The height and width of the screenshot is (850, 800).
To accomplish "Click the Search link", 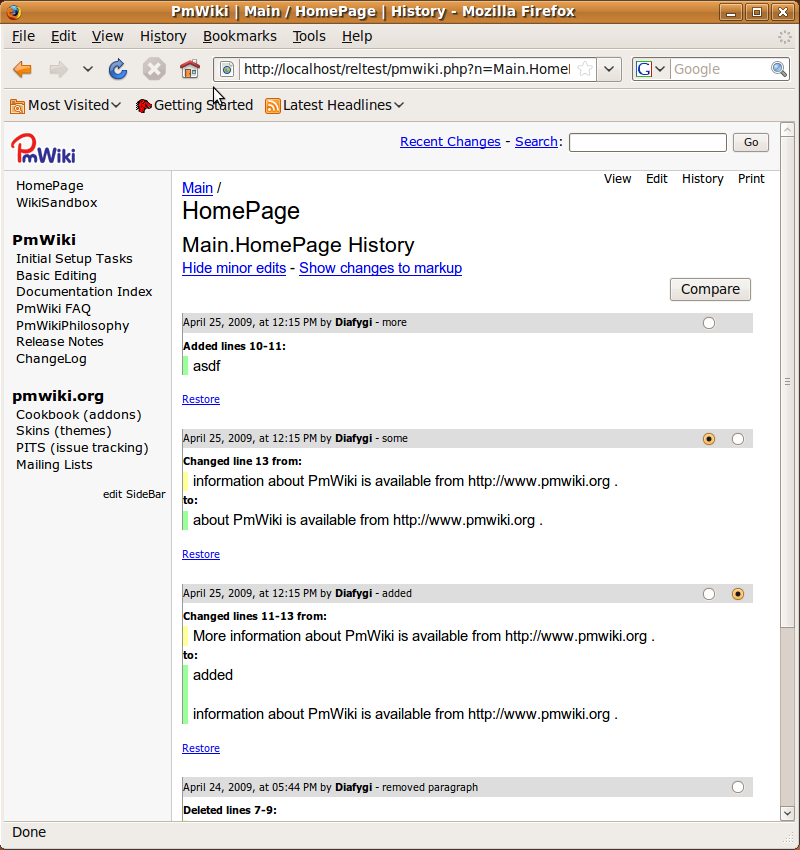I will pyautogui.click(x=536, y=141).
